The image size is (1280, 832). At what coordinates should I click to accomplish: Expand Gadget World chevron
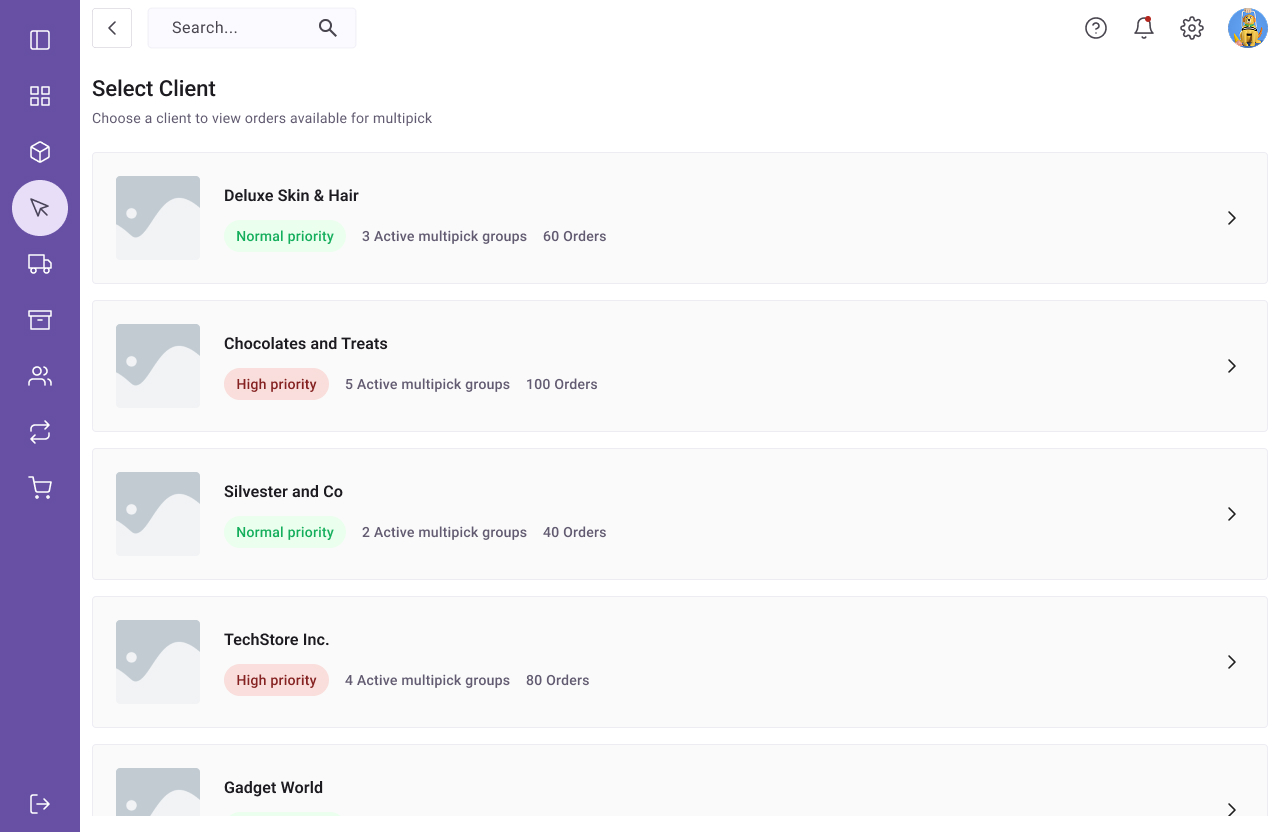pos(1232,808)
